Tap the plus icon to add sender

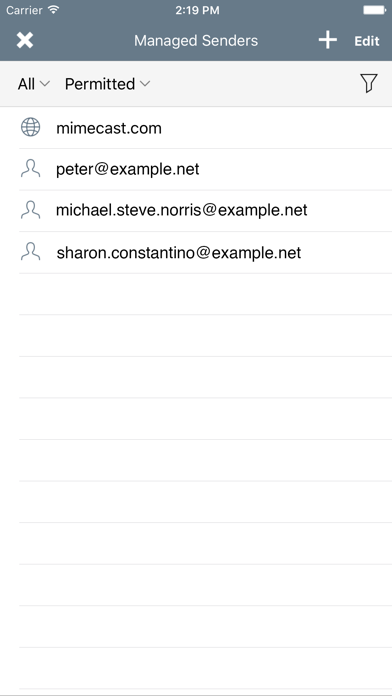(328, 40)
